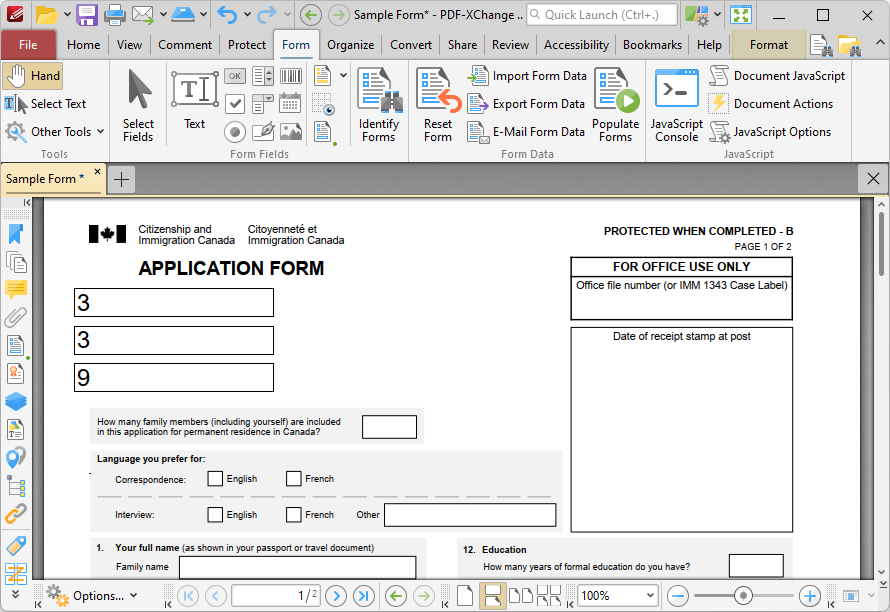Select the Barcode form field tool

coord(290,76)
